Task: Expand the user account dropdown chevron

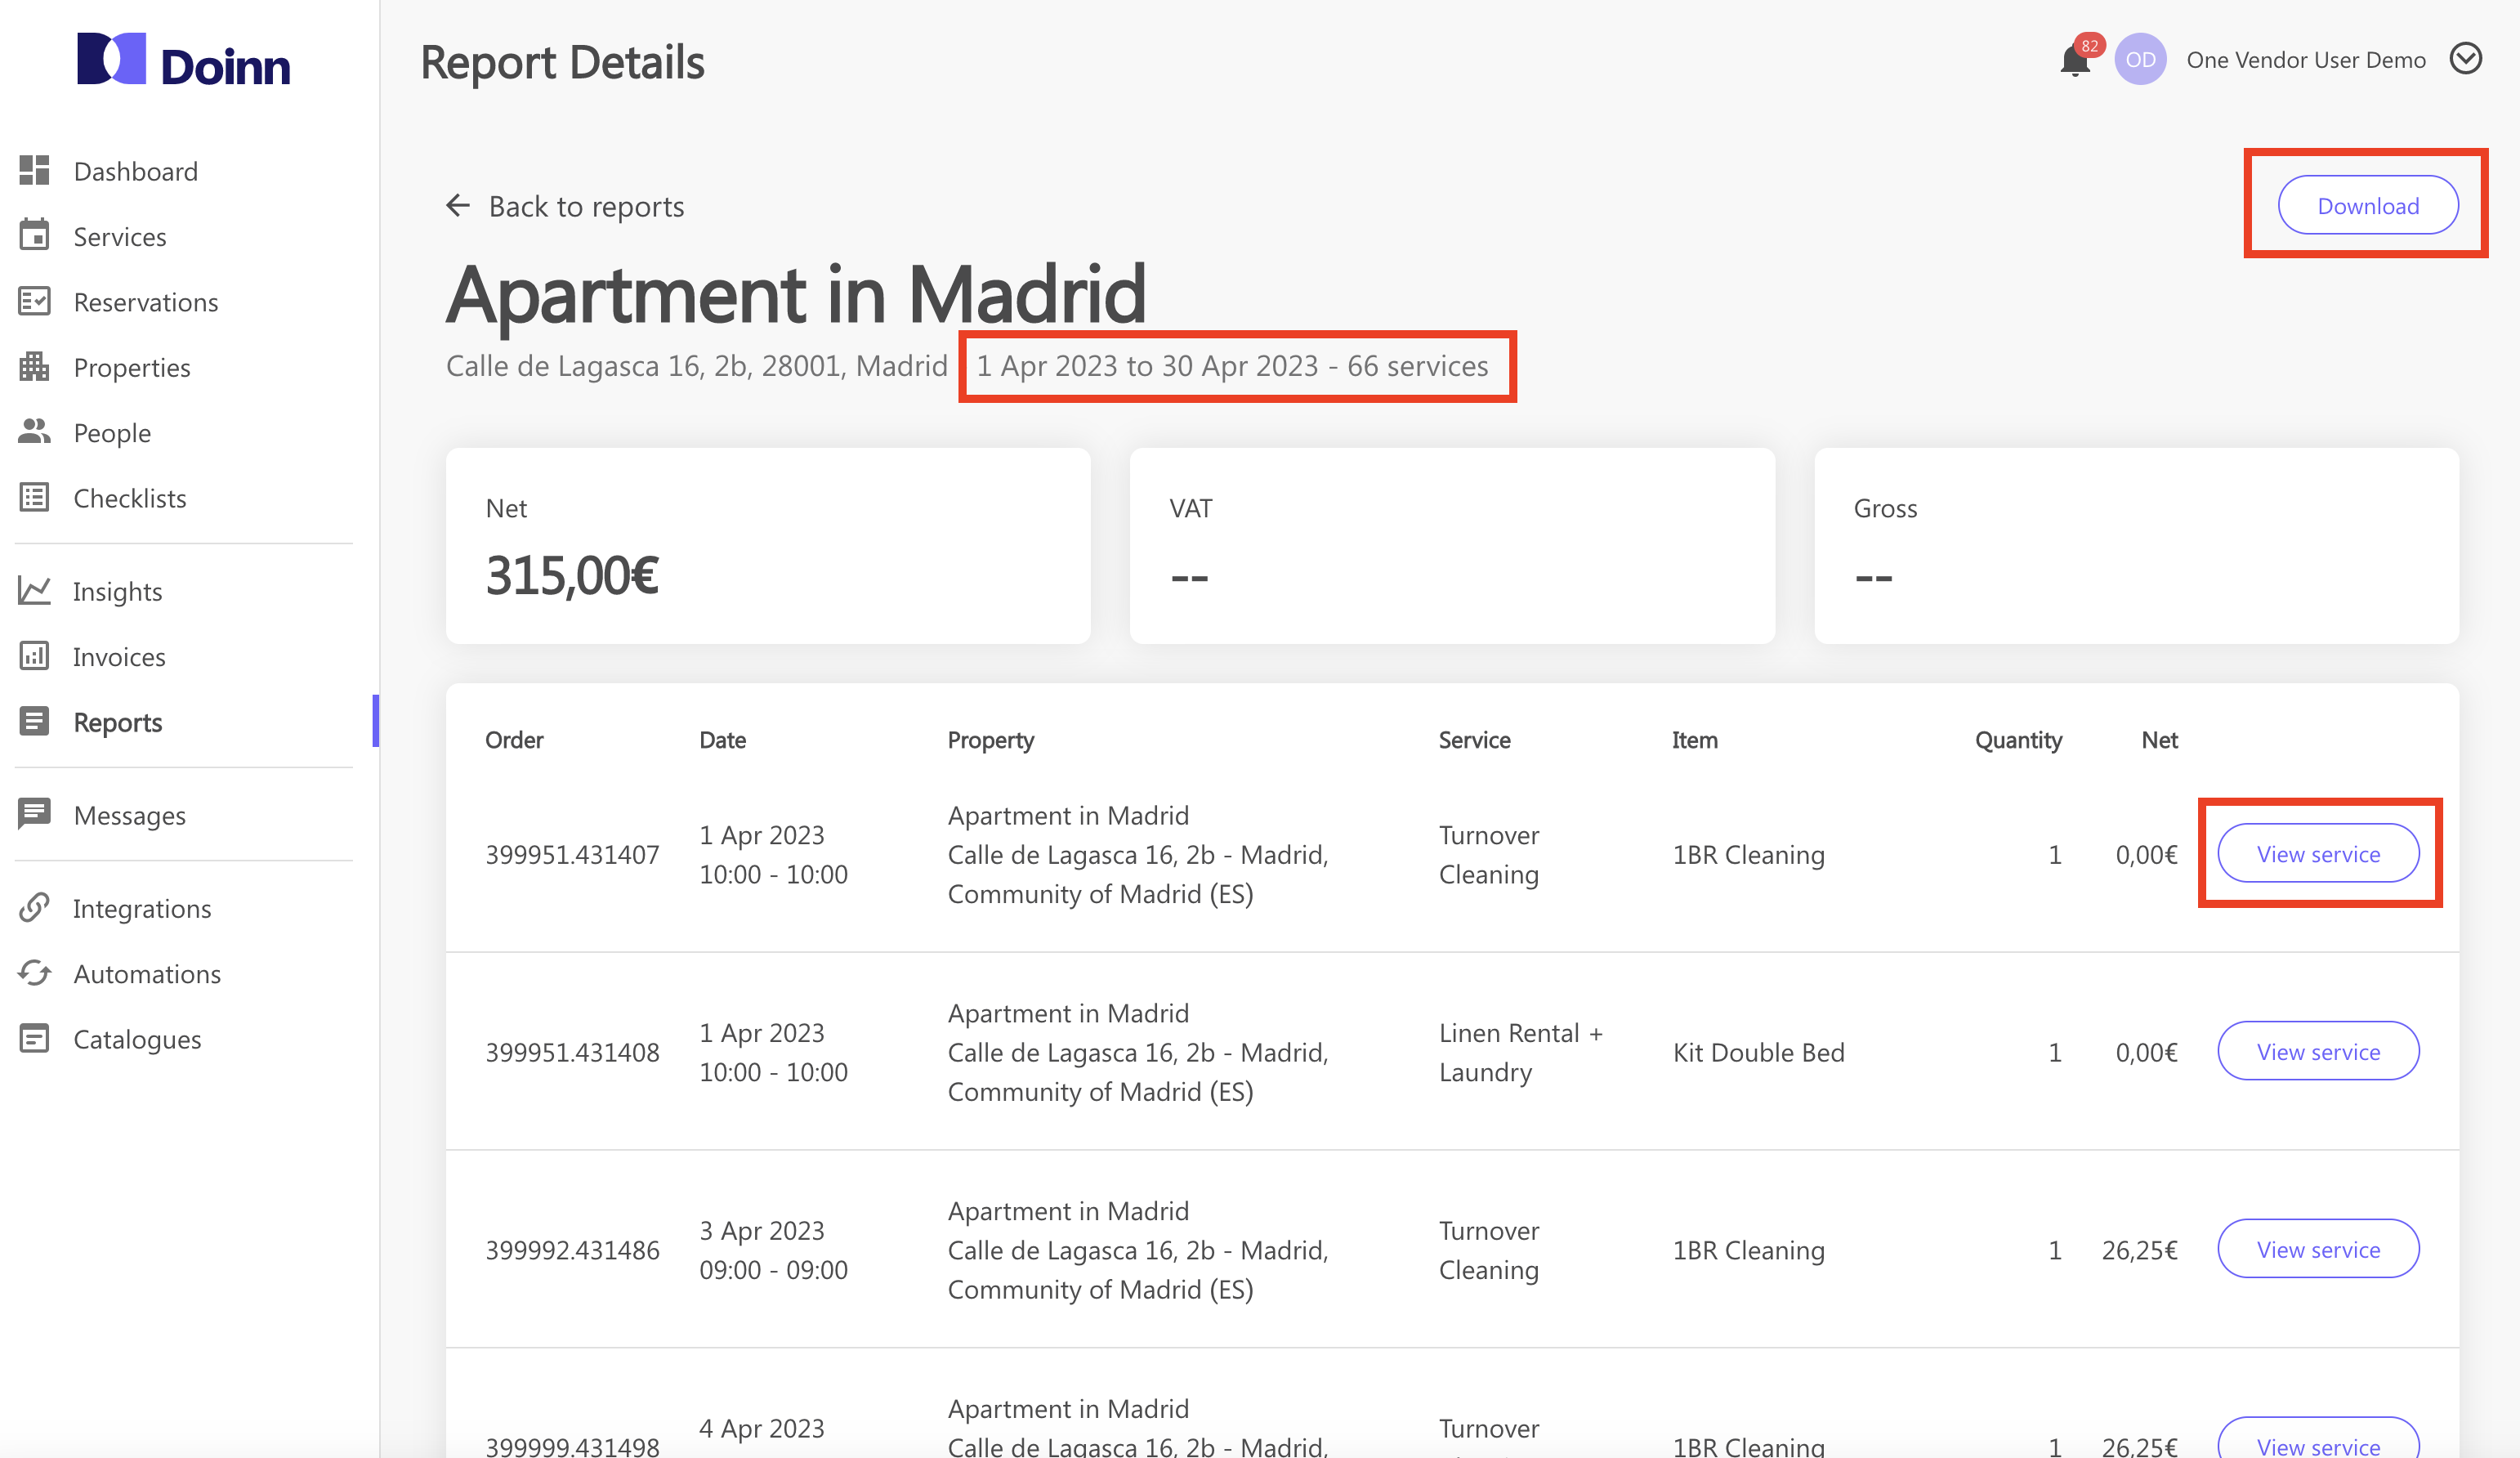Action: pos(2465,59)
